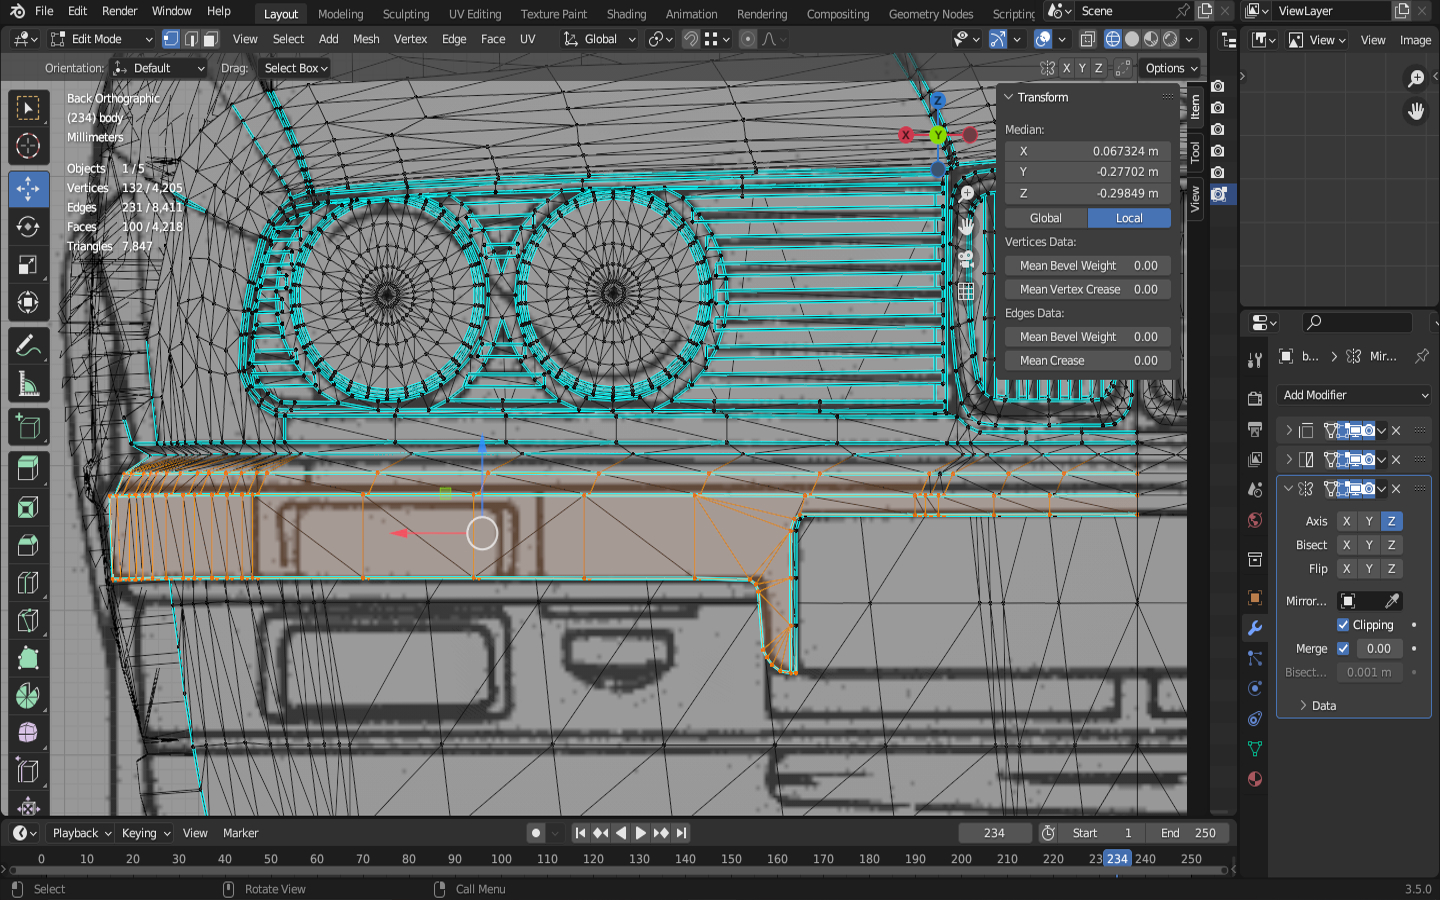
Task: Select the 3D Cursor tool
Action: [x=28, y=146]
